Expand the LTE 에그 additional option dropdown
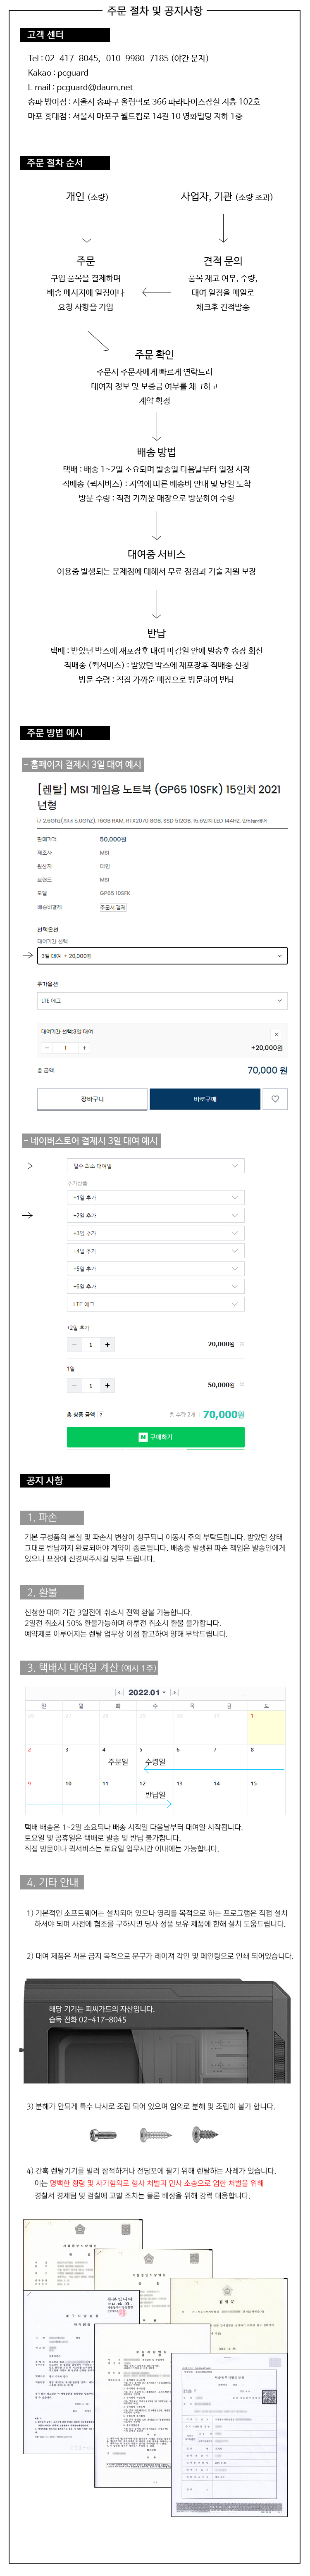 point(162,1000)
